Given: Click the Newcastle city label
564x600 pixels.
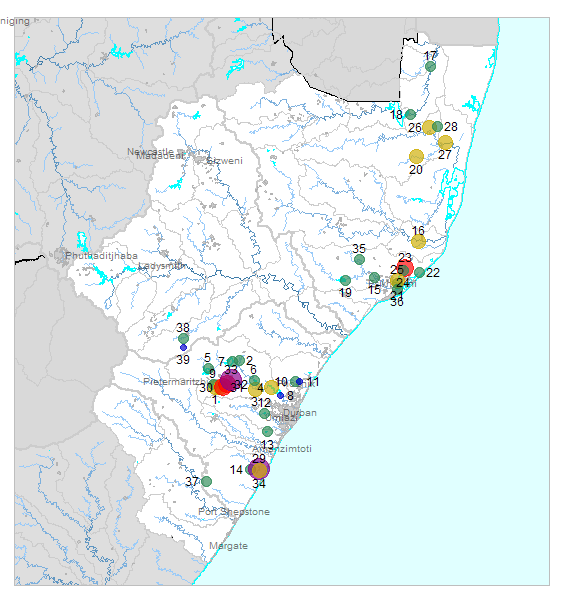Looking at the screenshot, I should coord(150,152).
